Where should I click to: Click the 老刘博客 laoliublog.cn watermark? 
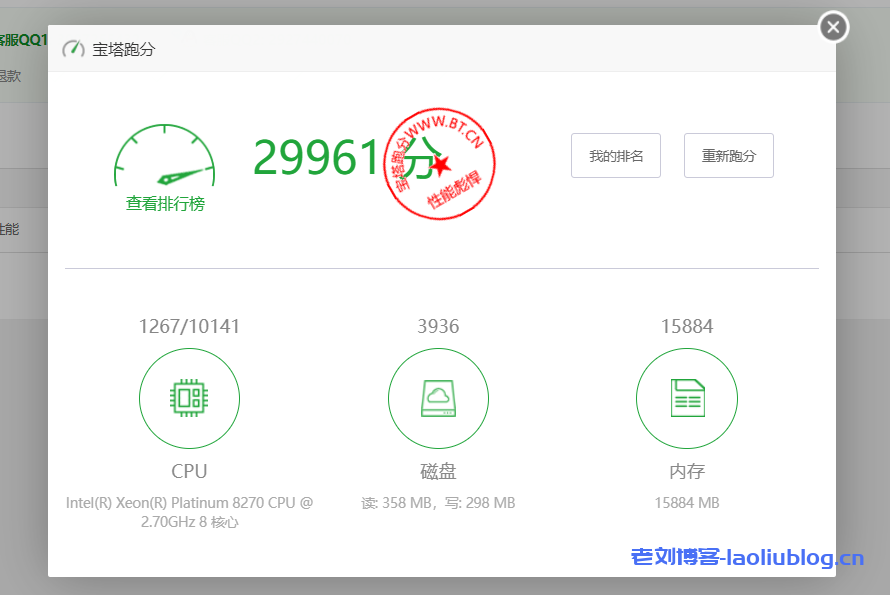(746, 557)
